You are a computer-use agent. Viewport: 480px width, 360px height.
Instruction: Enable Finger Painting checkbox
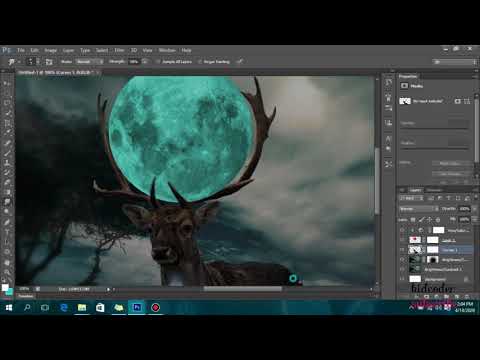click(200, 62)
